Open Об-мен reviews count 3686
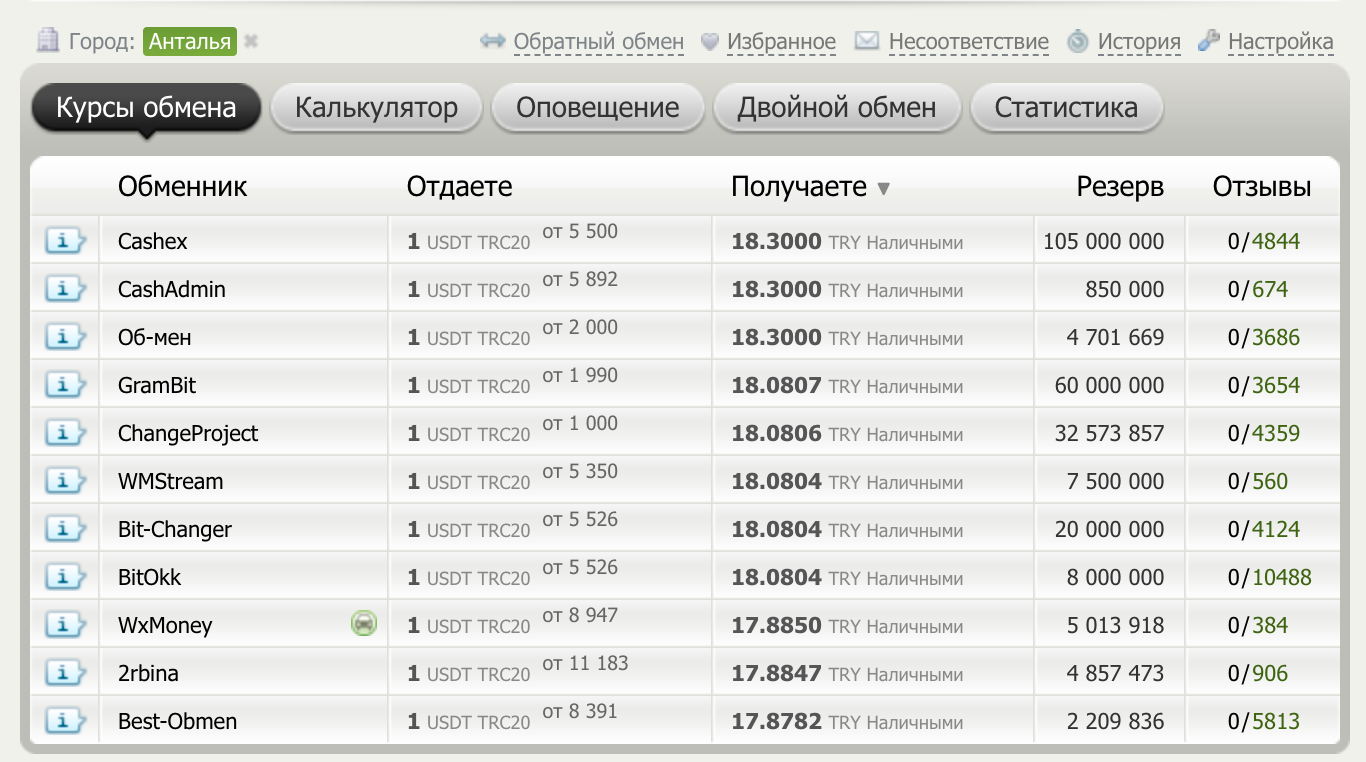1366x762 pixels. (1276, 337)
